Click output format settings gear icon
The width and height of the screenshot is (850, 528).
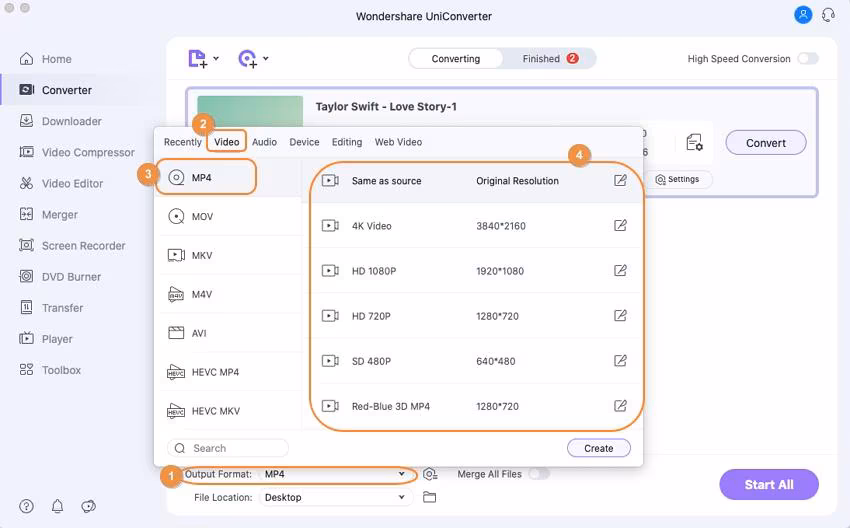click(430, 474)
